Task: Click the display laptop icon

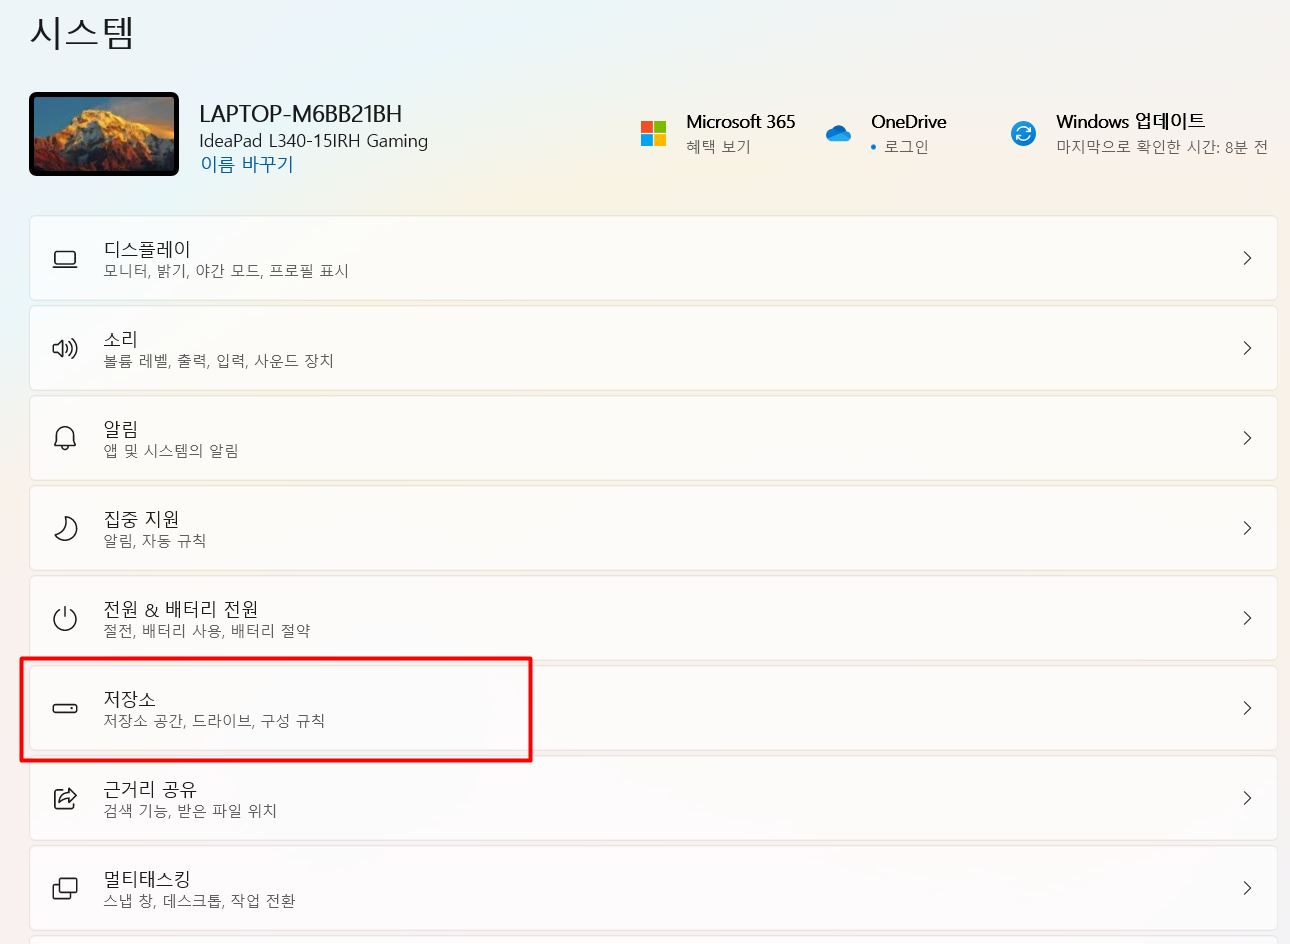Action: (x=65, y=259)
